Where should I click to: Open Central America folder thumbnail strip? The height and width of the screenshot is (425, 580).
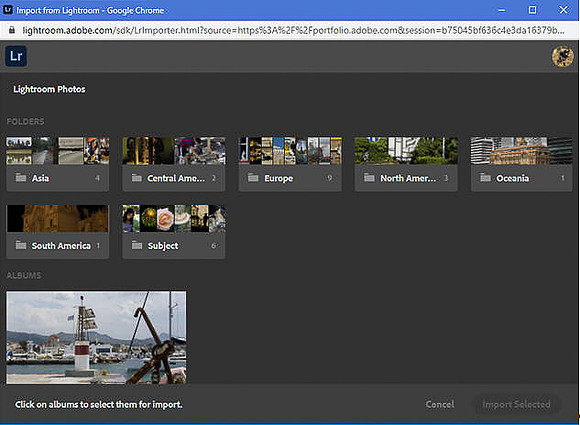click(174, 151)
